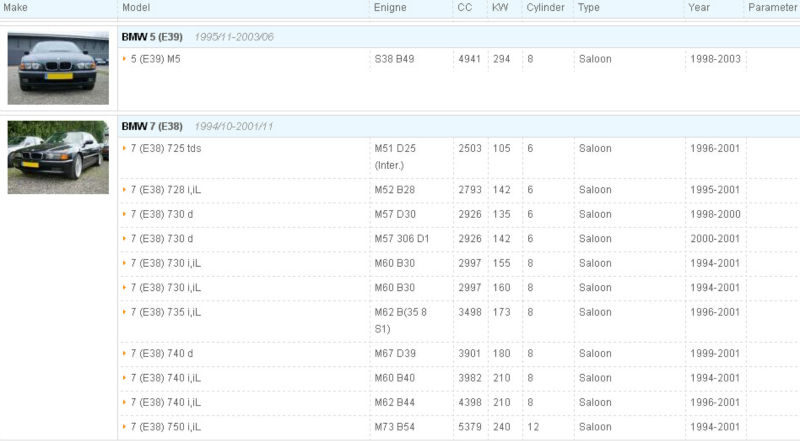The width and height of the screenshot is (800, 442).
Task: Click the BMW 5 (E39) series heading
Action: click(x=152, y=37)
